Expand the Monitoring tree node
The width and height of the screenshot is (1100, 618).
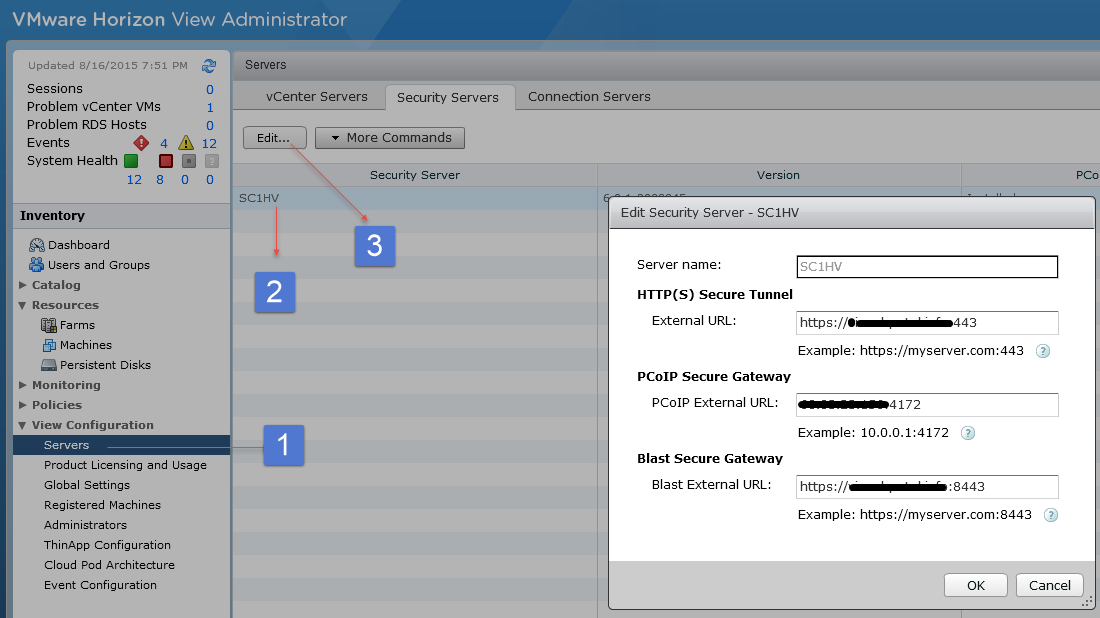22,385
